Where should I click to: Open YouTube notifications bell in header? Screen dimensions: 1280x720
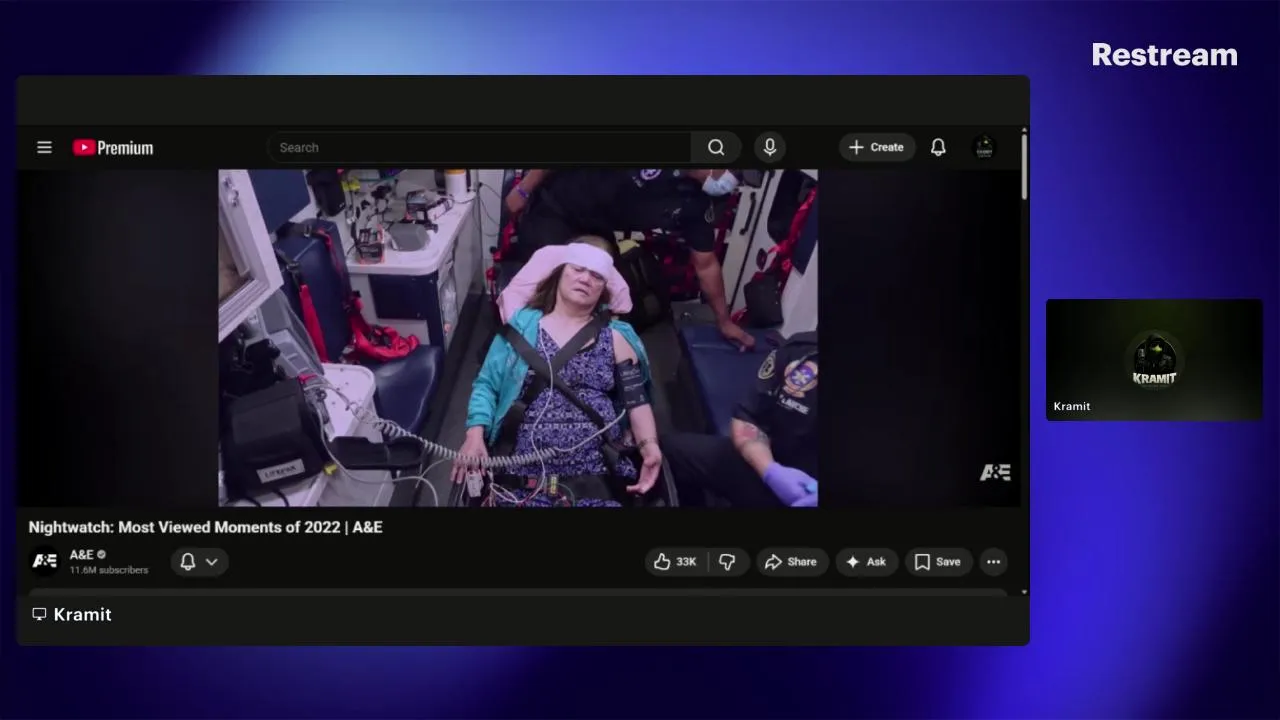point(938,147)
